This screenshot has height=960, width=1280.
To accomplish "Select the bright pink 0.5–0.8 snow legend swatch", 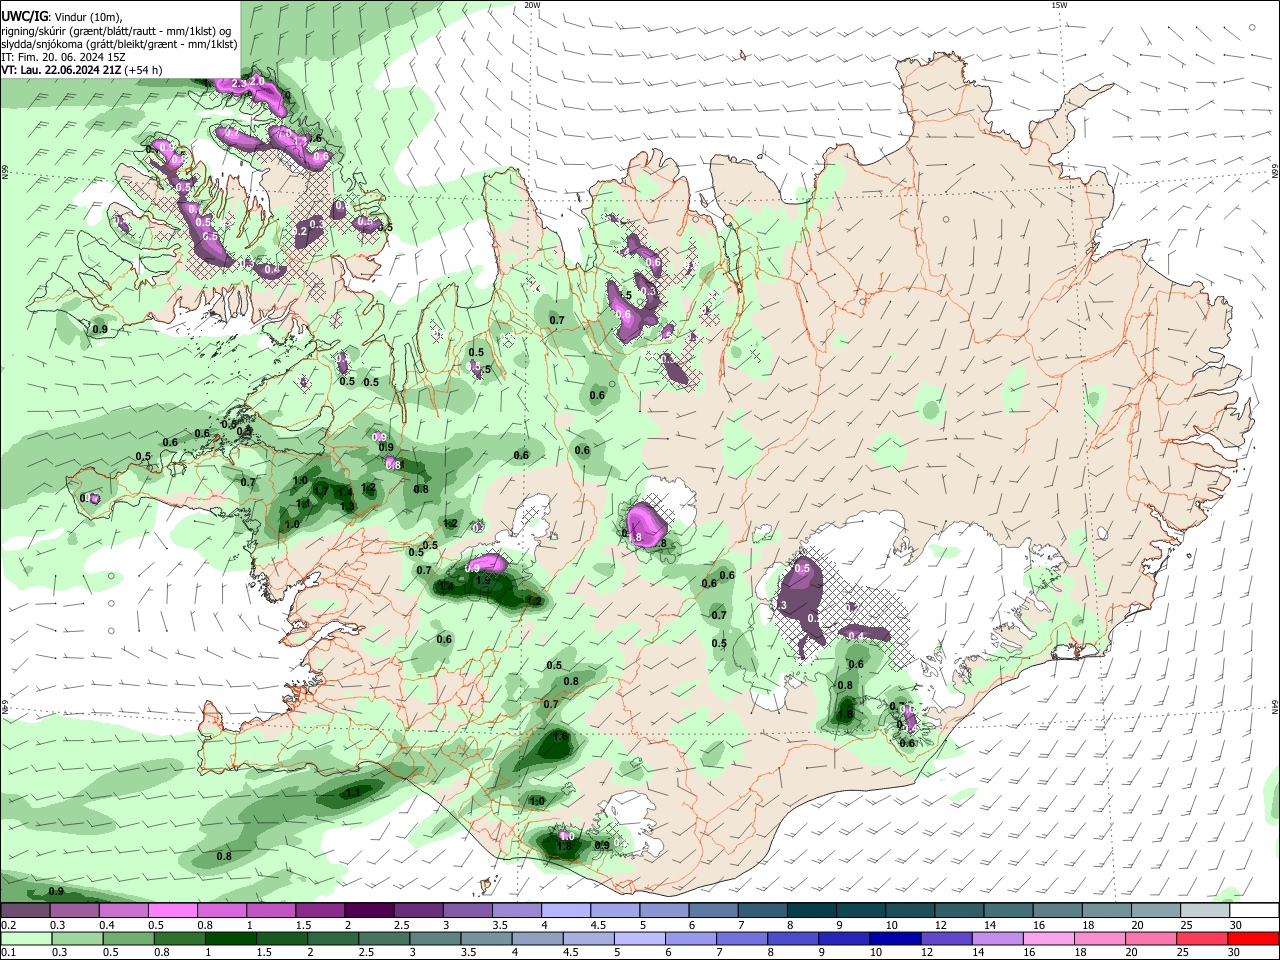I will pyautogui.click(x=172, y=910).
